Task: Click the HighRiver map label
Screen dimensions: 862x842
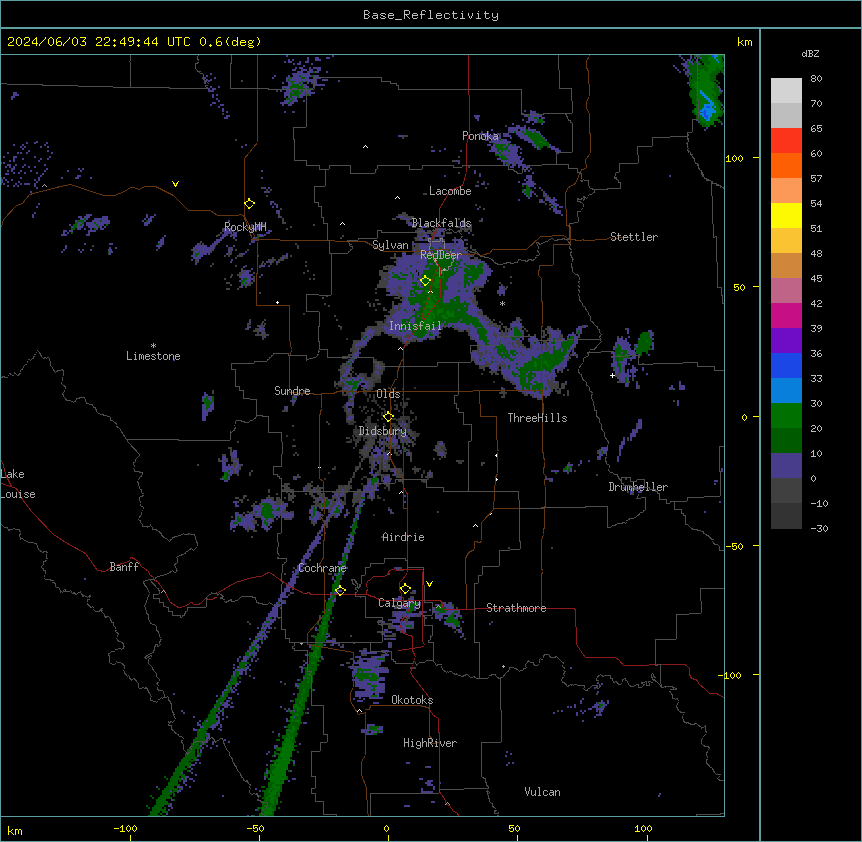Action: click(430, 743)
